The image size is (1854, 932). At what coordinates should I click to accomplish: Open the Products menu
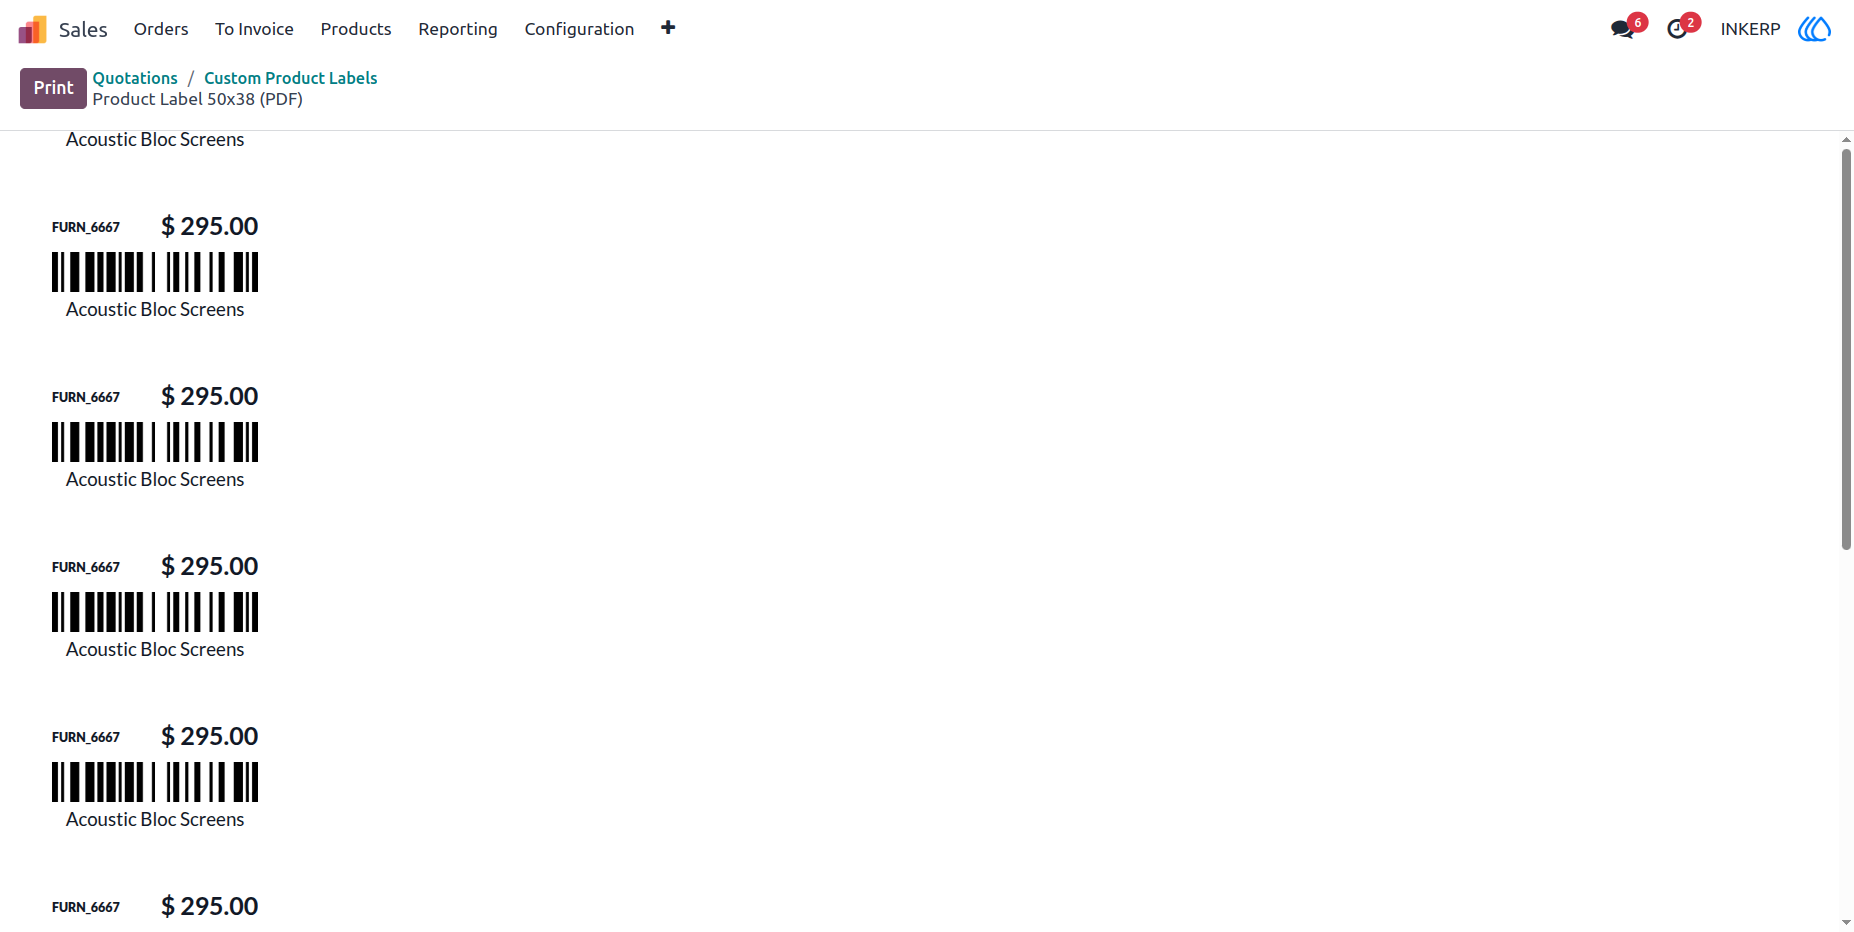[356, 29]
